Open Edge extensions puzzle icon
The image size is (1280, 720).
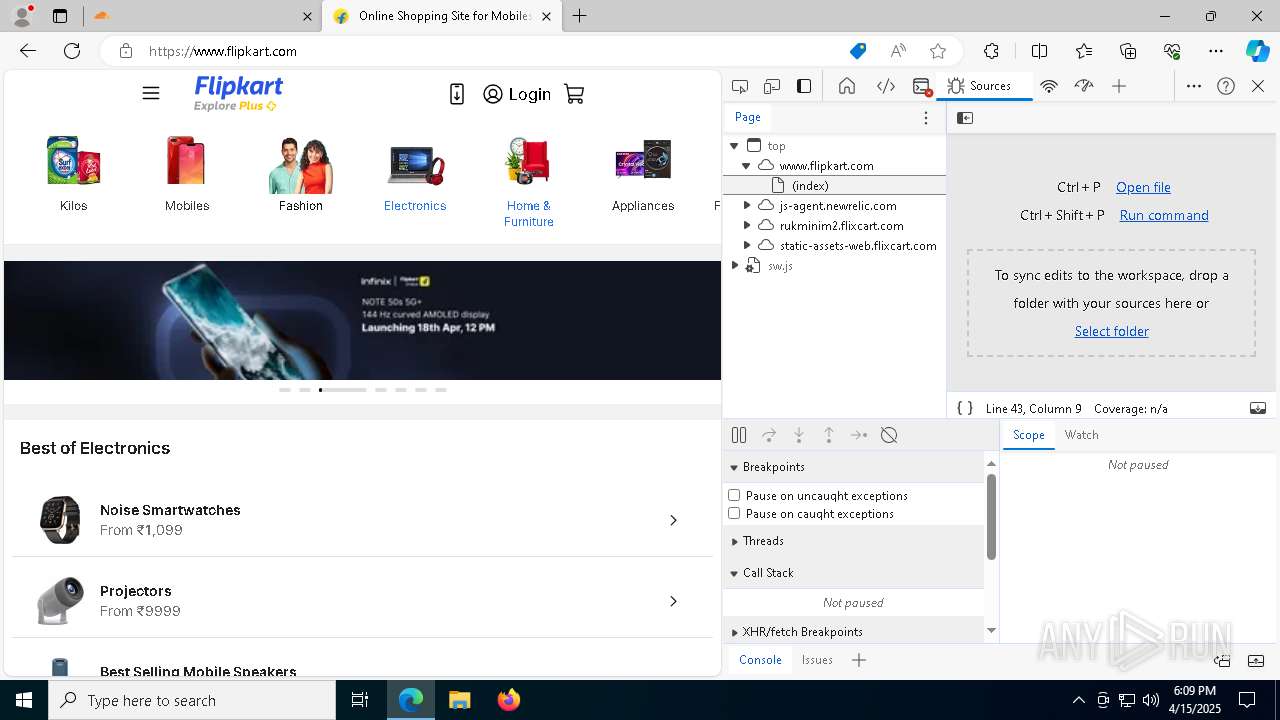[x=991, y=51]
